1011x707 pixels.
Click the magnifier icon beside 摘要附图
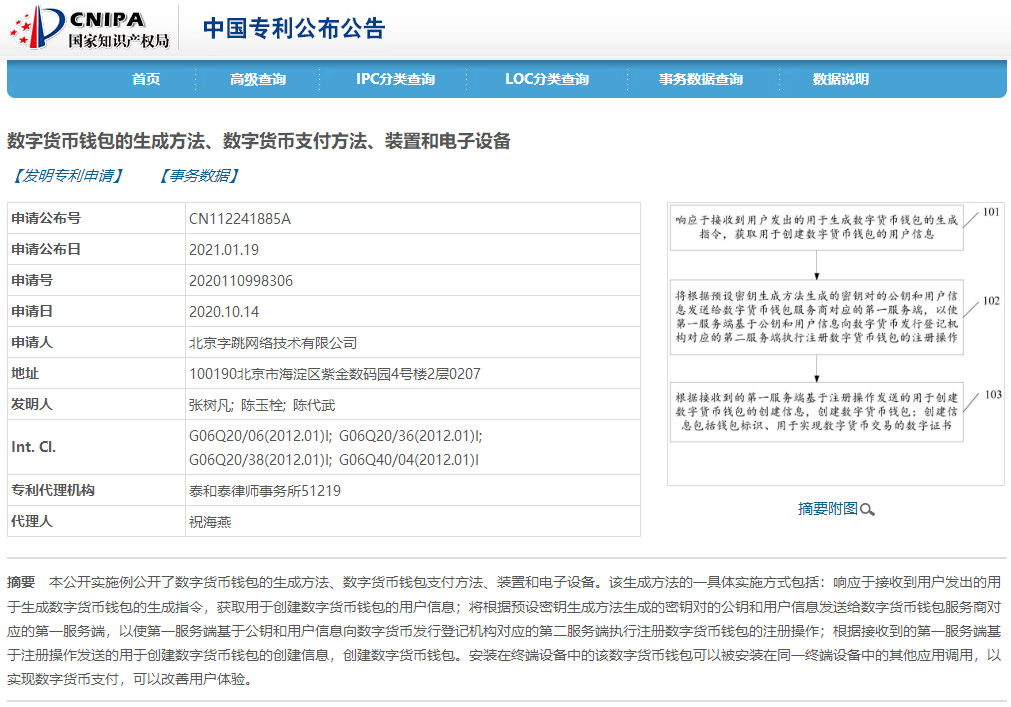click(x=869, y=509)
